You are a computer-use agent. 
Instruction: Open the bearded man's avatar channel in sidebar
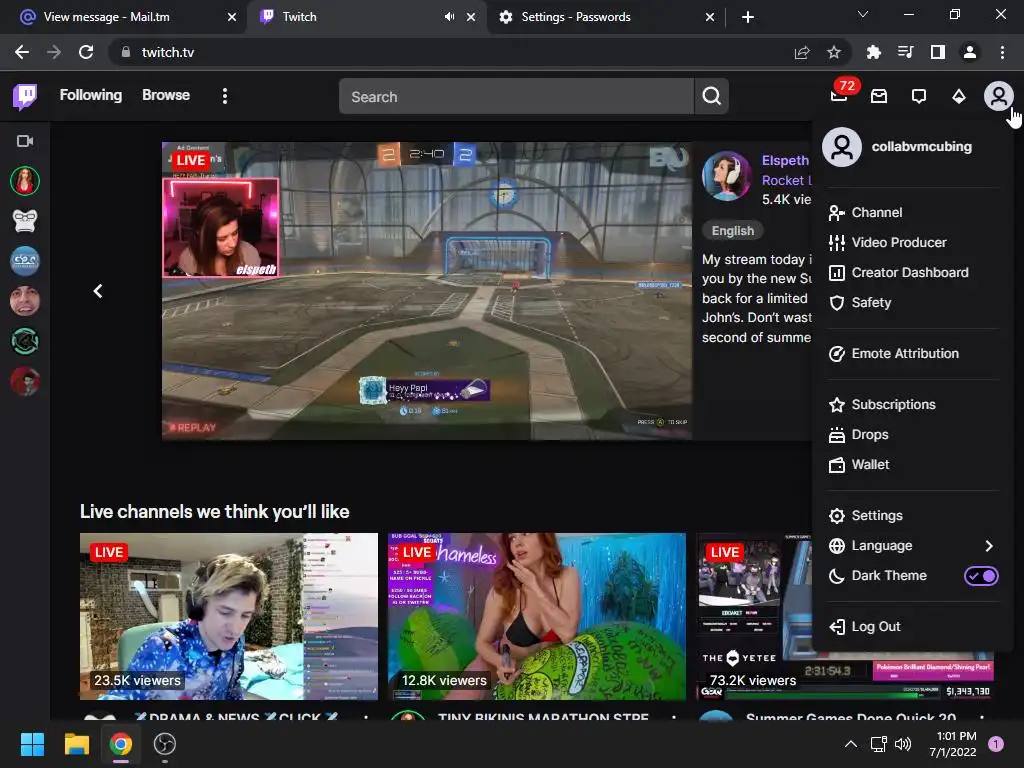pyautogui.click(x=25, y=300)
